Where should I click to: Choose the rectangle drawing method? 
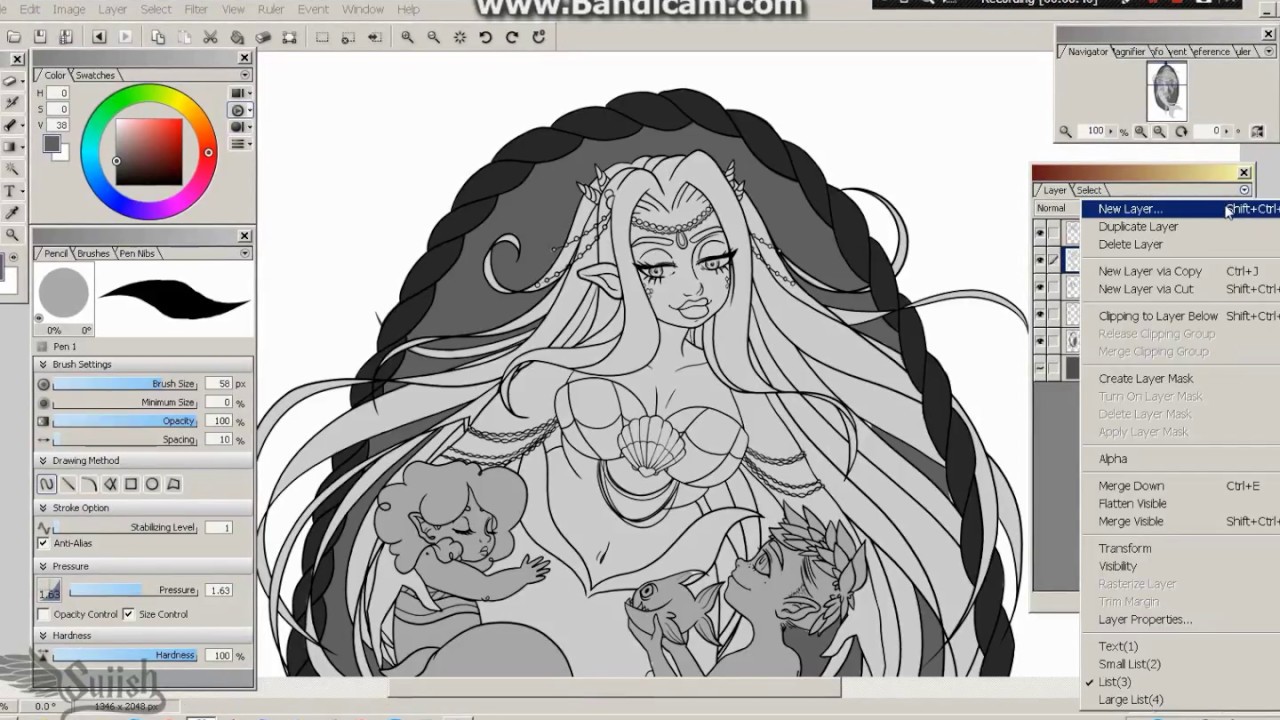tap(131, 484)
